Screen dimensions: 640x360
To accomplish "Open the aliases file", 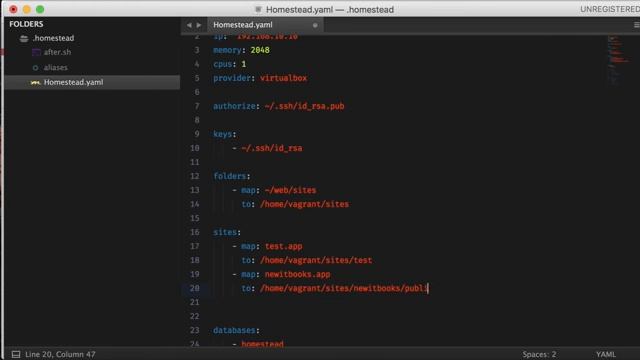I will 56,67.
